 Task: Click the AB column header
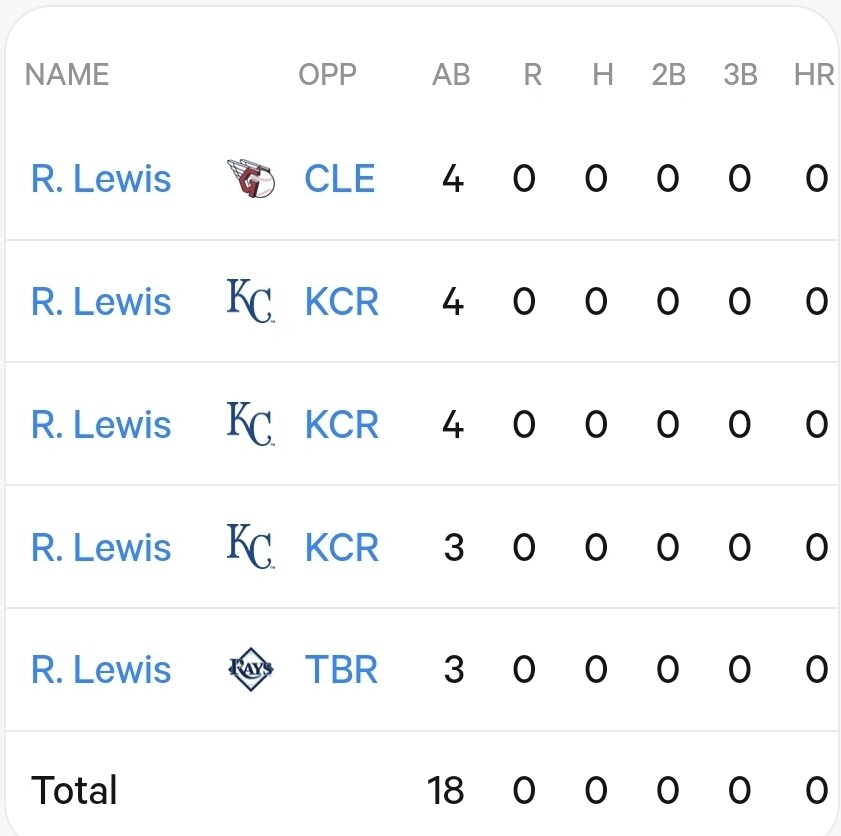point(451,75)
